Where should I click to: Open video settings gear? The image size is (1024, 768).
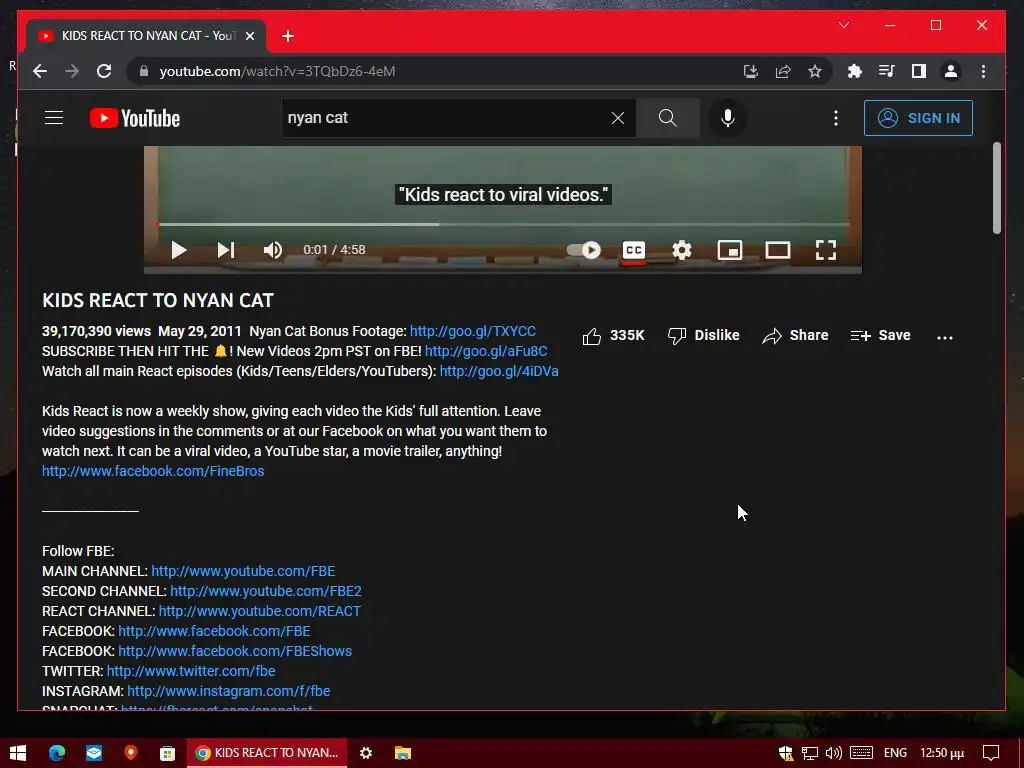point(682,250)
